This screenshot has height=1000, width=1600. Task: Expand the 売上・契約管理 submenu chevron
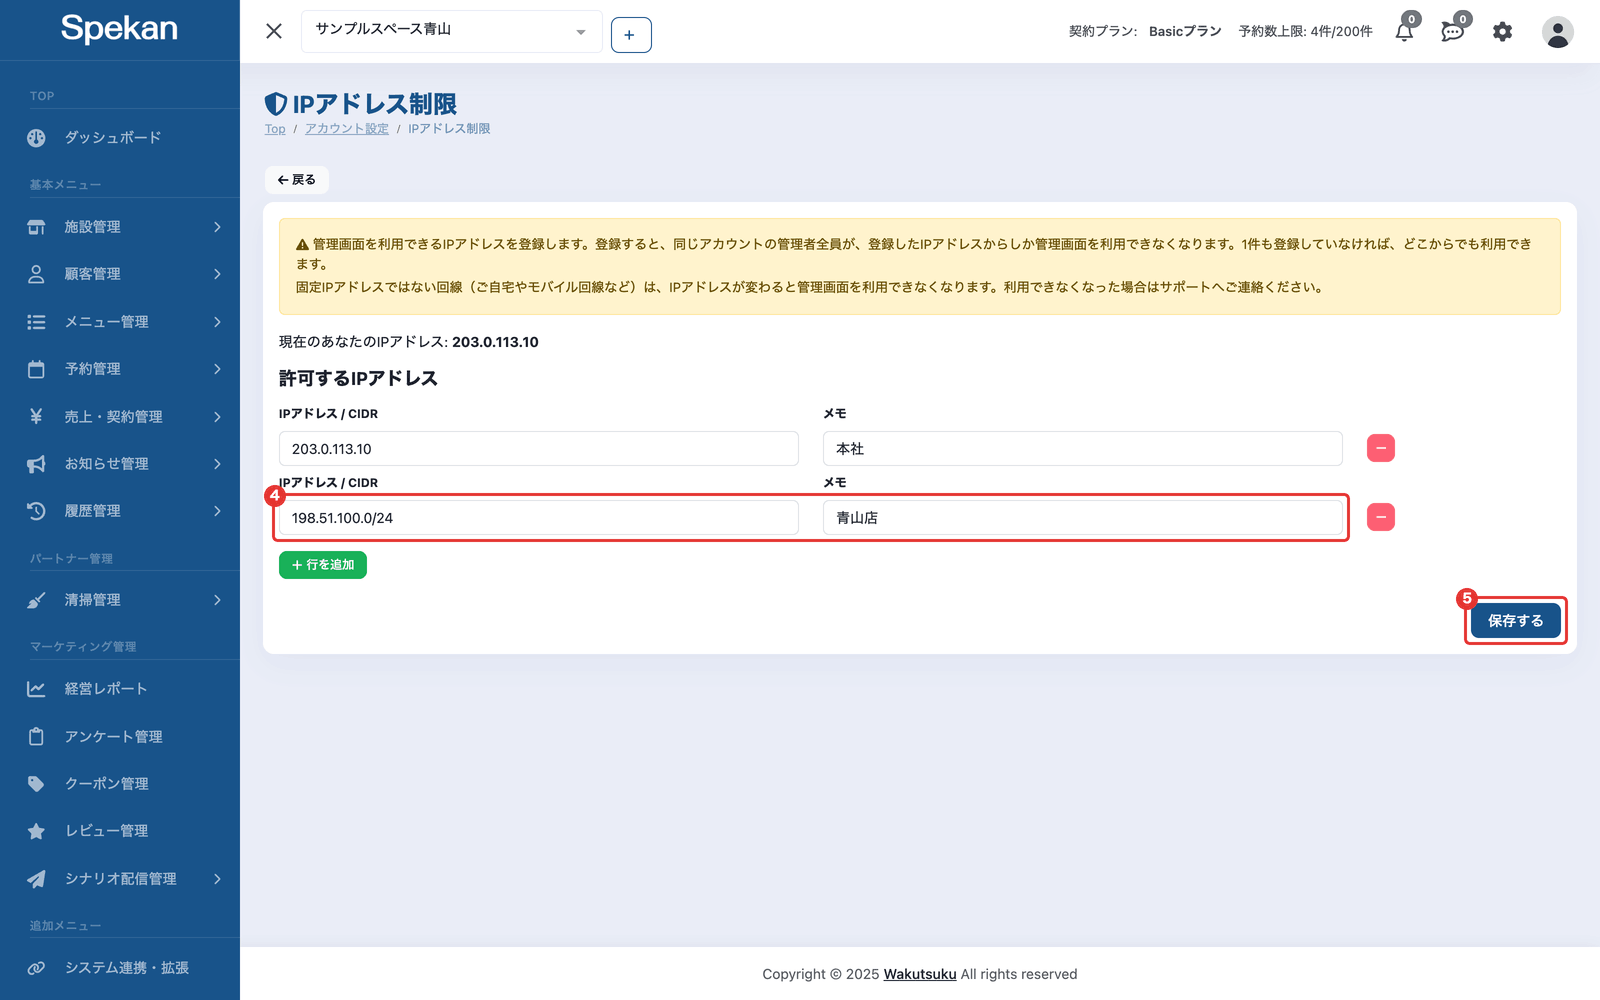point(217,416)
